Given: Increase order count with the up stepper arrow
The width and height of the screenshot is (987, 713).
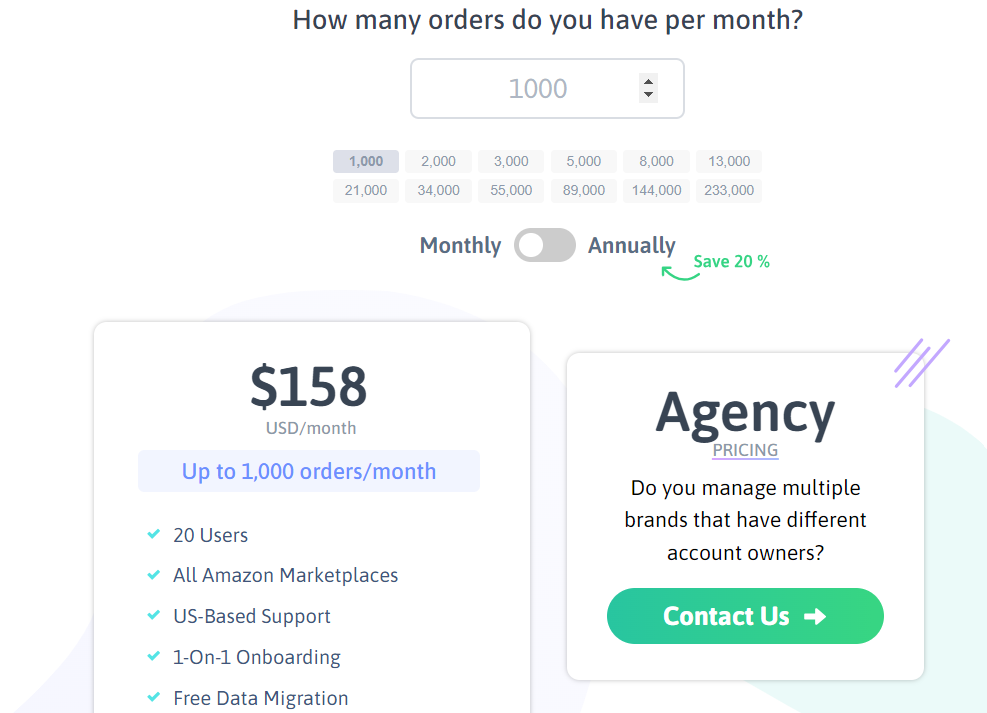Looking at the screenshot, I should [648, 82].
